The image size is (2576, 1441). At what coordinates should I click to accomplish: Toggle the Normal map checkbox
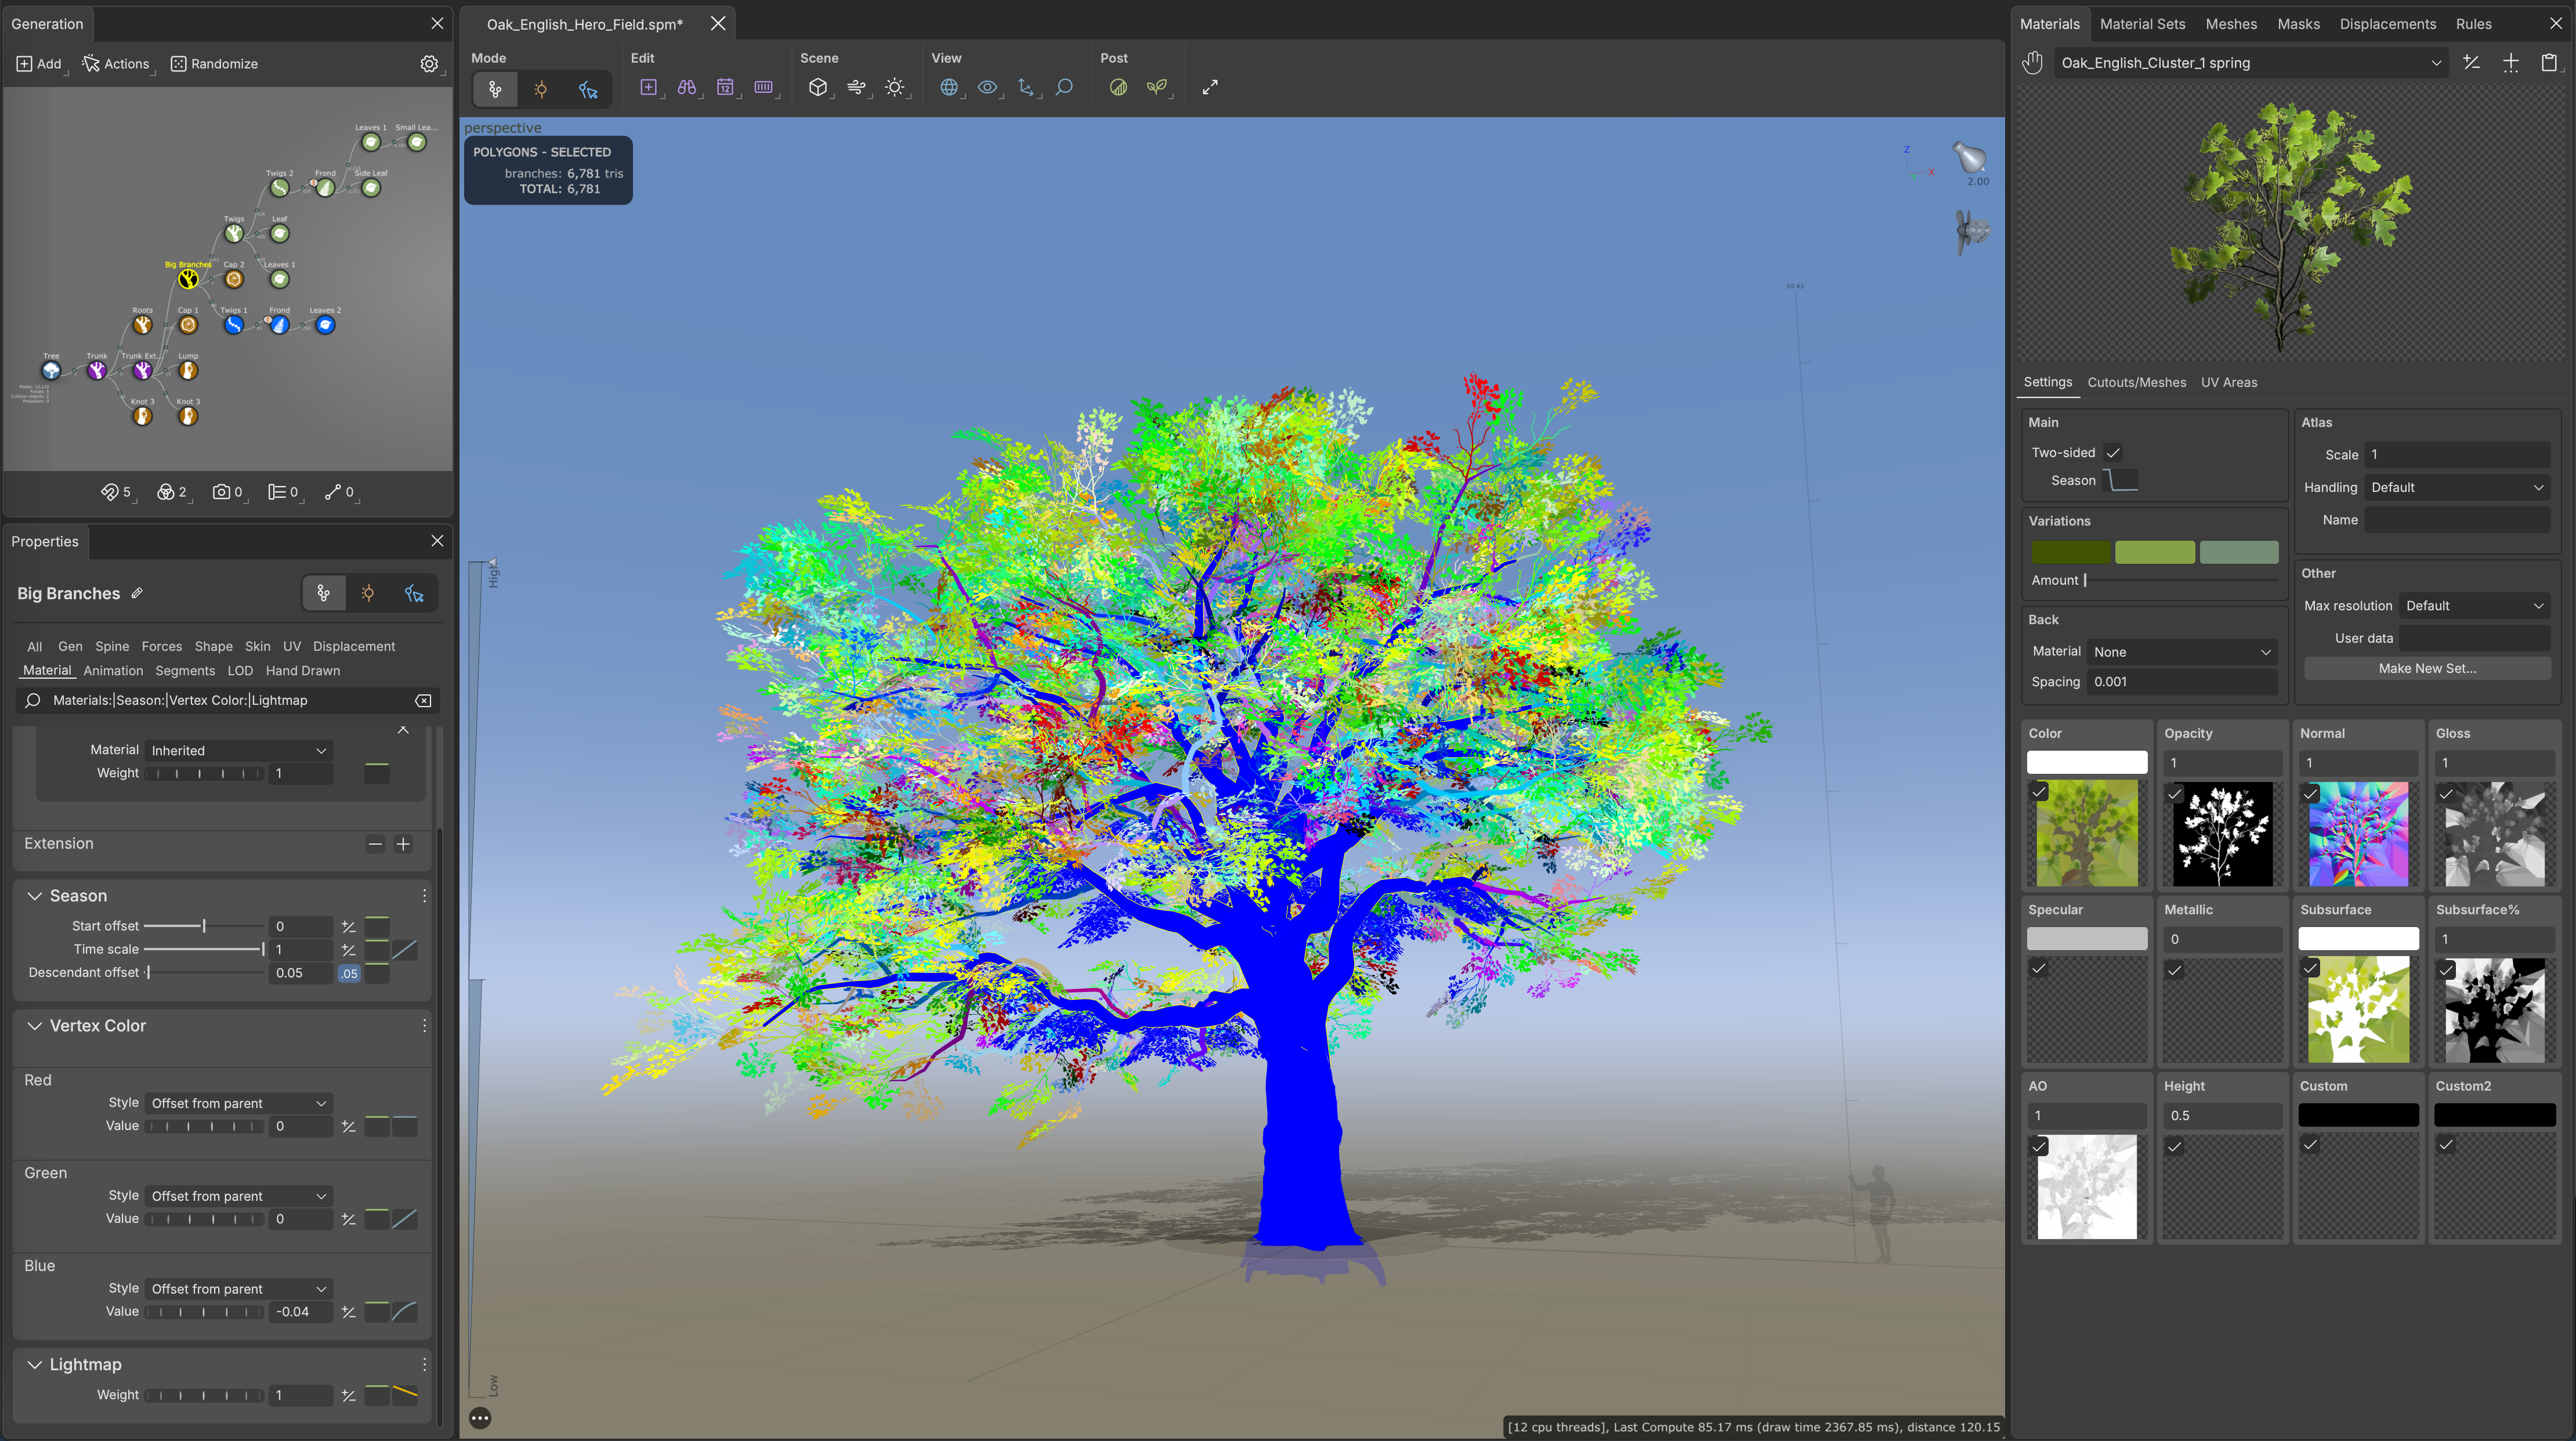[x=2310, y=794]
